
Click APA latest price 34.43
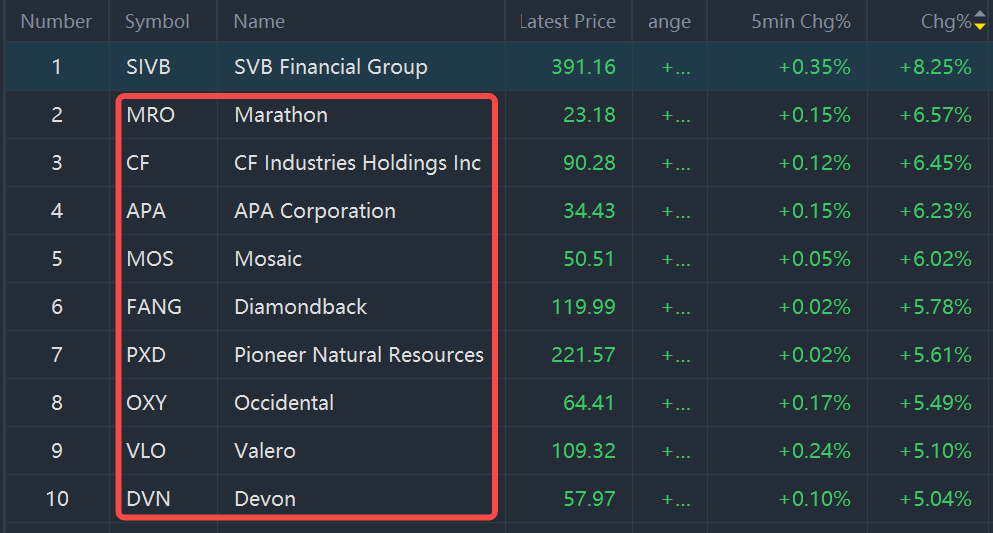589,211
